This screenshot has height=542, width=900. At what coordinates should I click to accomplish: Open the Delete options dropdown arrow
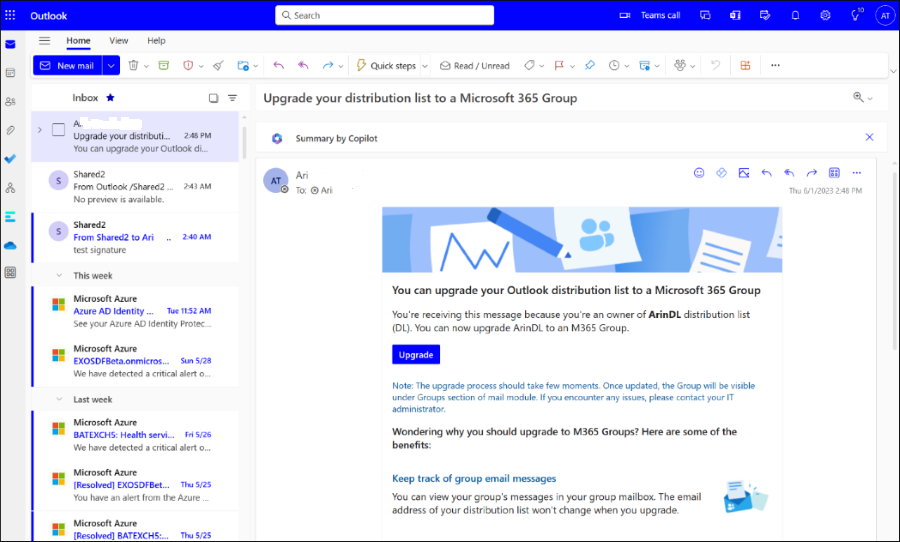tap(146, 66)
